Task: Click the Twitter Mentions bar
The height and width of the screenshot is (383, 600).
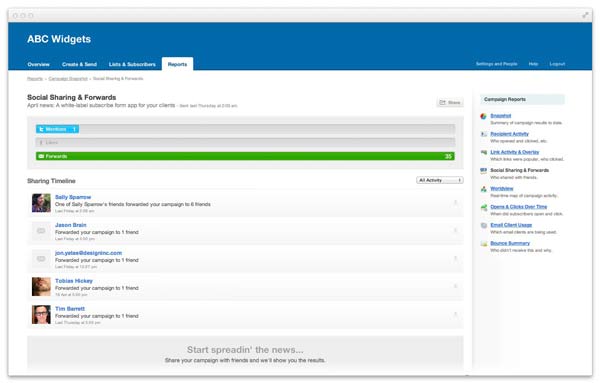Action: pos(57,129)
